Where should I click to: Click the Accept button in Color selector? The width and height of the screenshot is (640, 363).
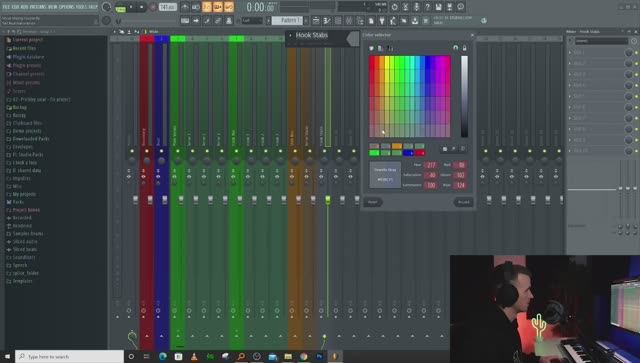[463, 202]
